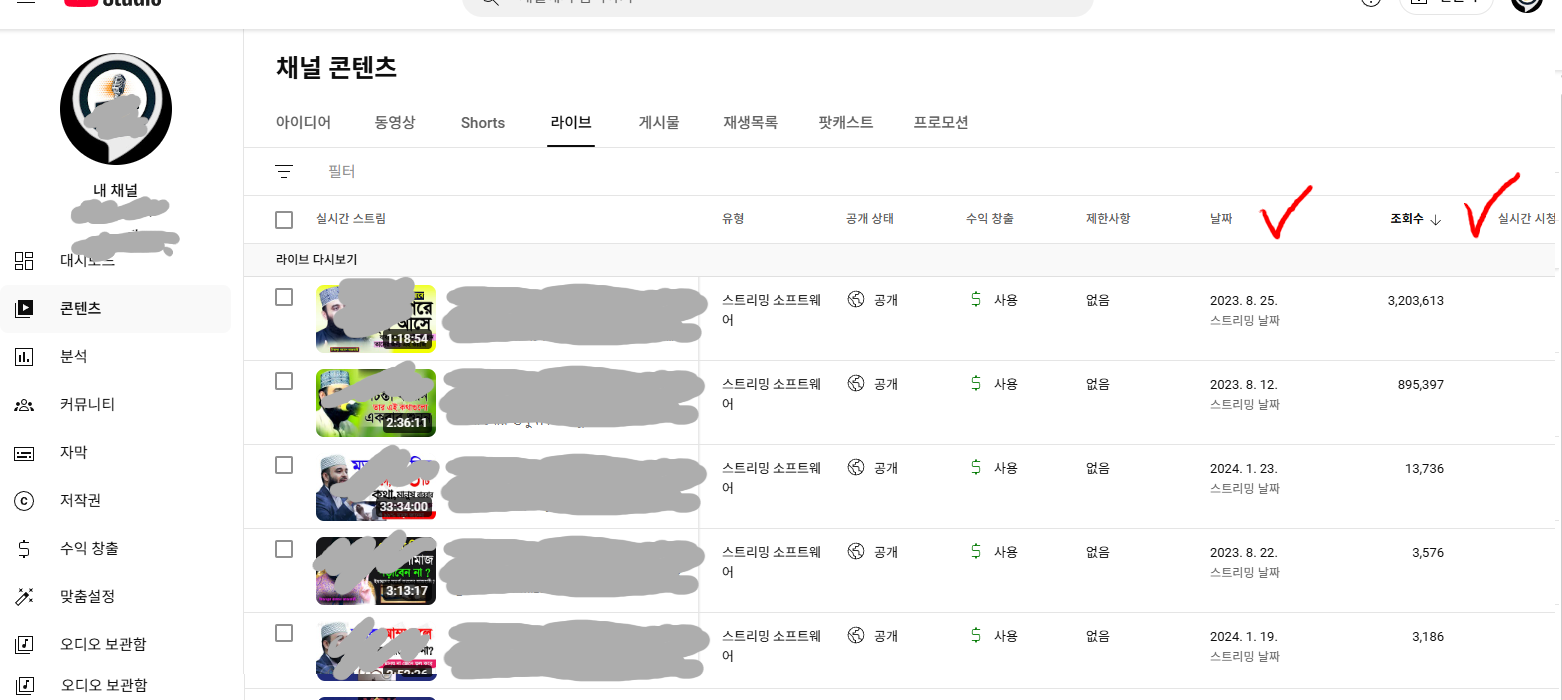Select the checkbox for the 33:34:00 stream
The image size is (1562, 700).
pos(284,465)
